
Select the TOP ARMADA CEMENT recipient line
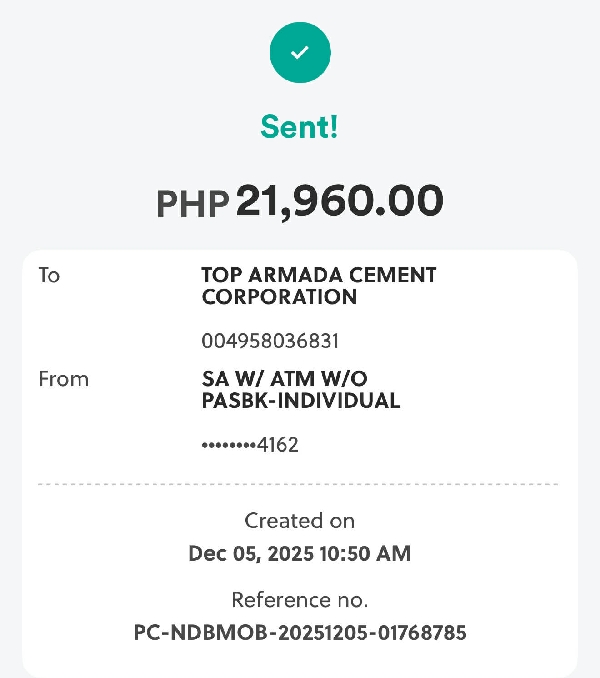[x=318, y=275]
